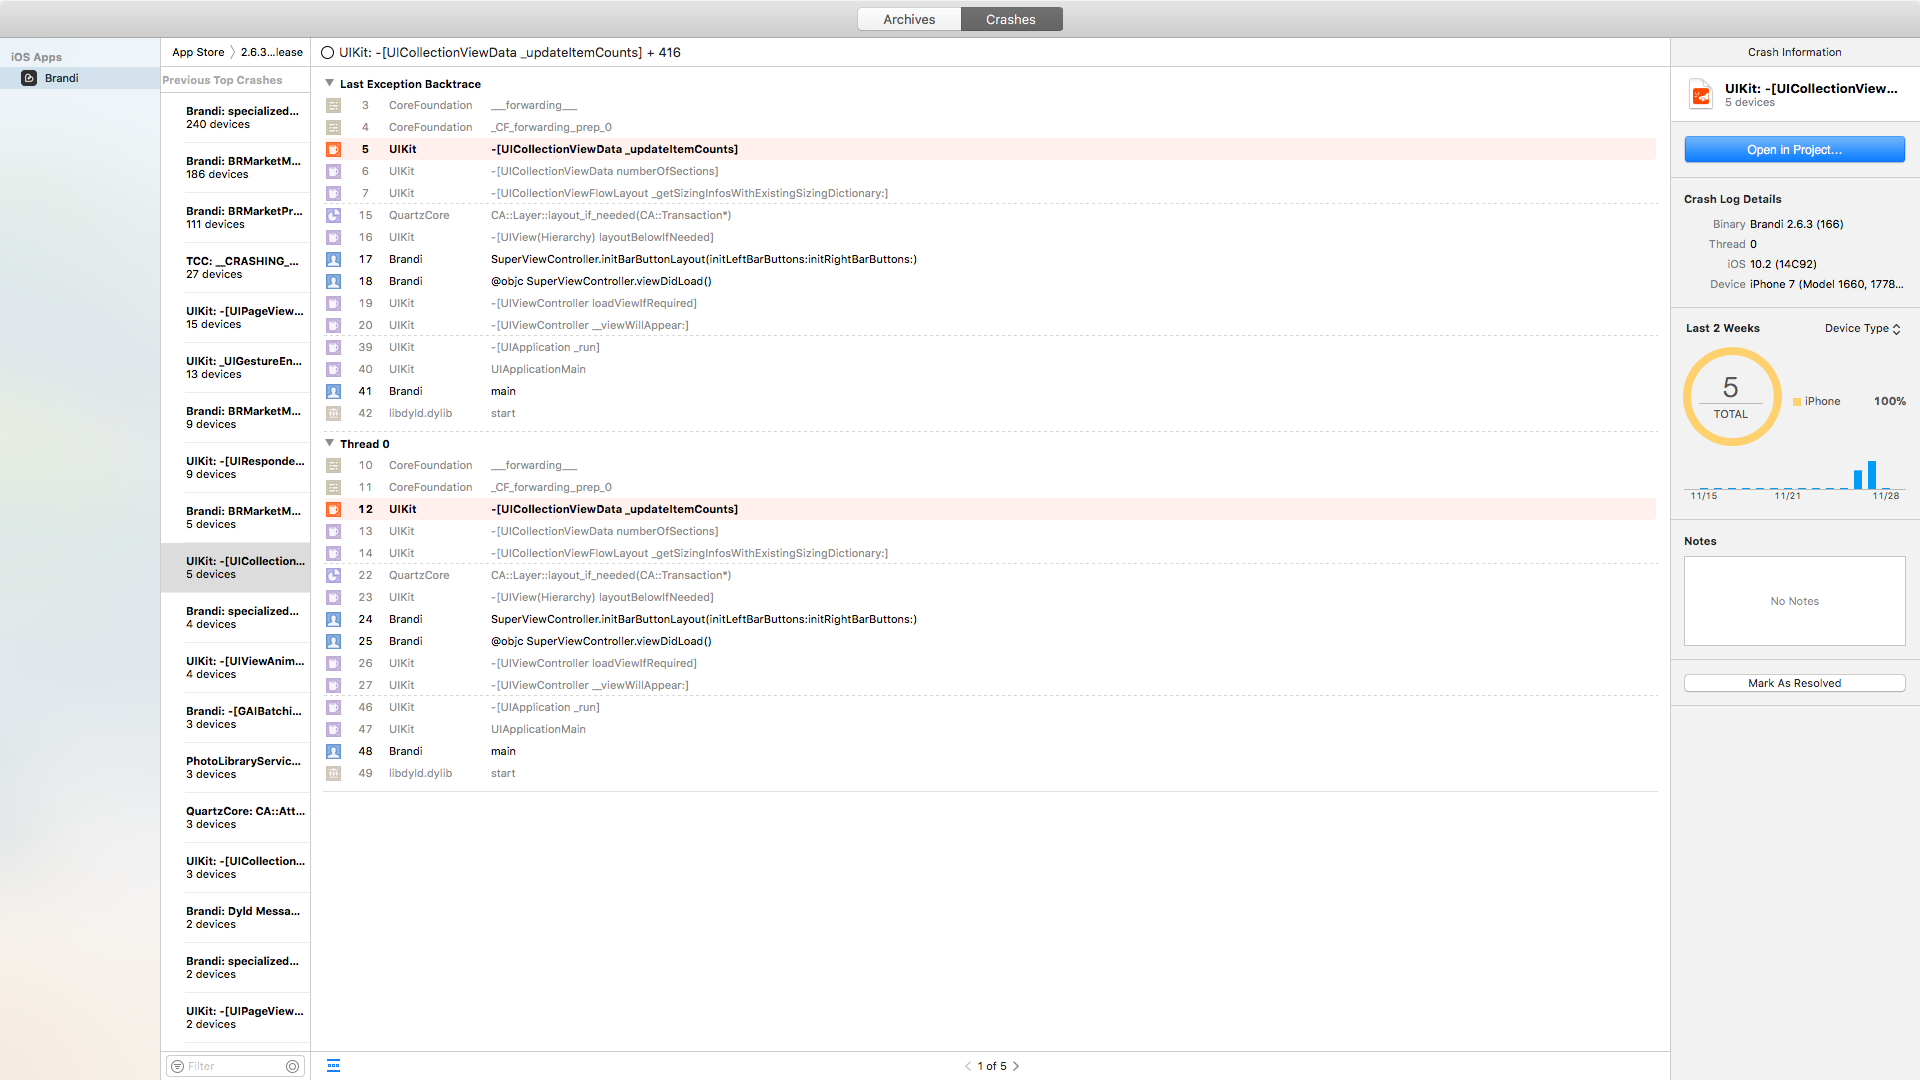Click the filter options icon in filter field
The height and width of the screenshot is (1080, 1920).
coord(177,1066)
